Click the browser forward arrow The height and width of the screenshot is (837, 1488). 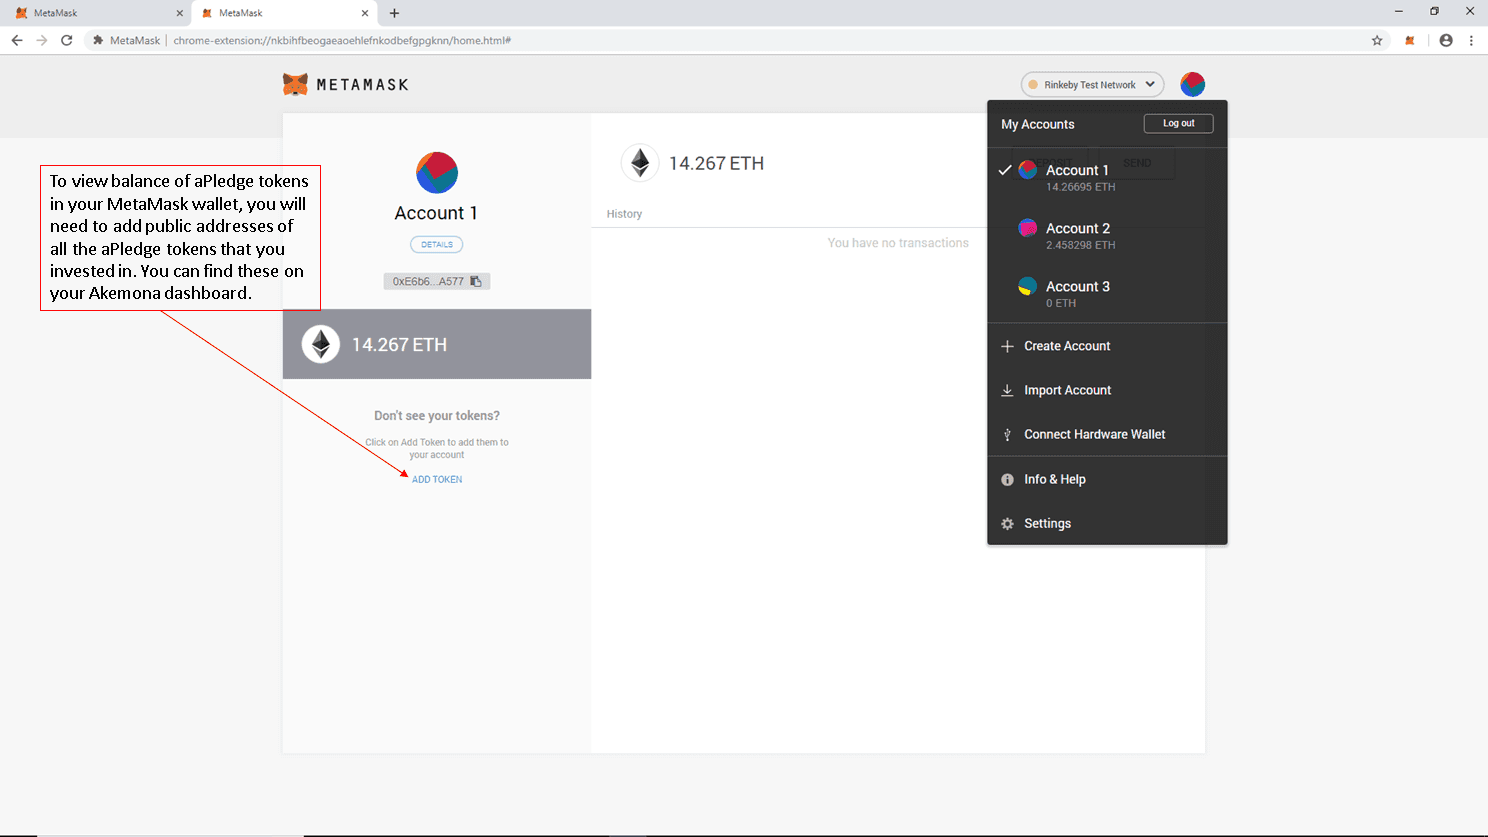pos(41,40)
